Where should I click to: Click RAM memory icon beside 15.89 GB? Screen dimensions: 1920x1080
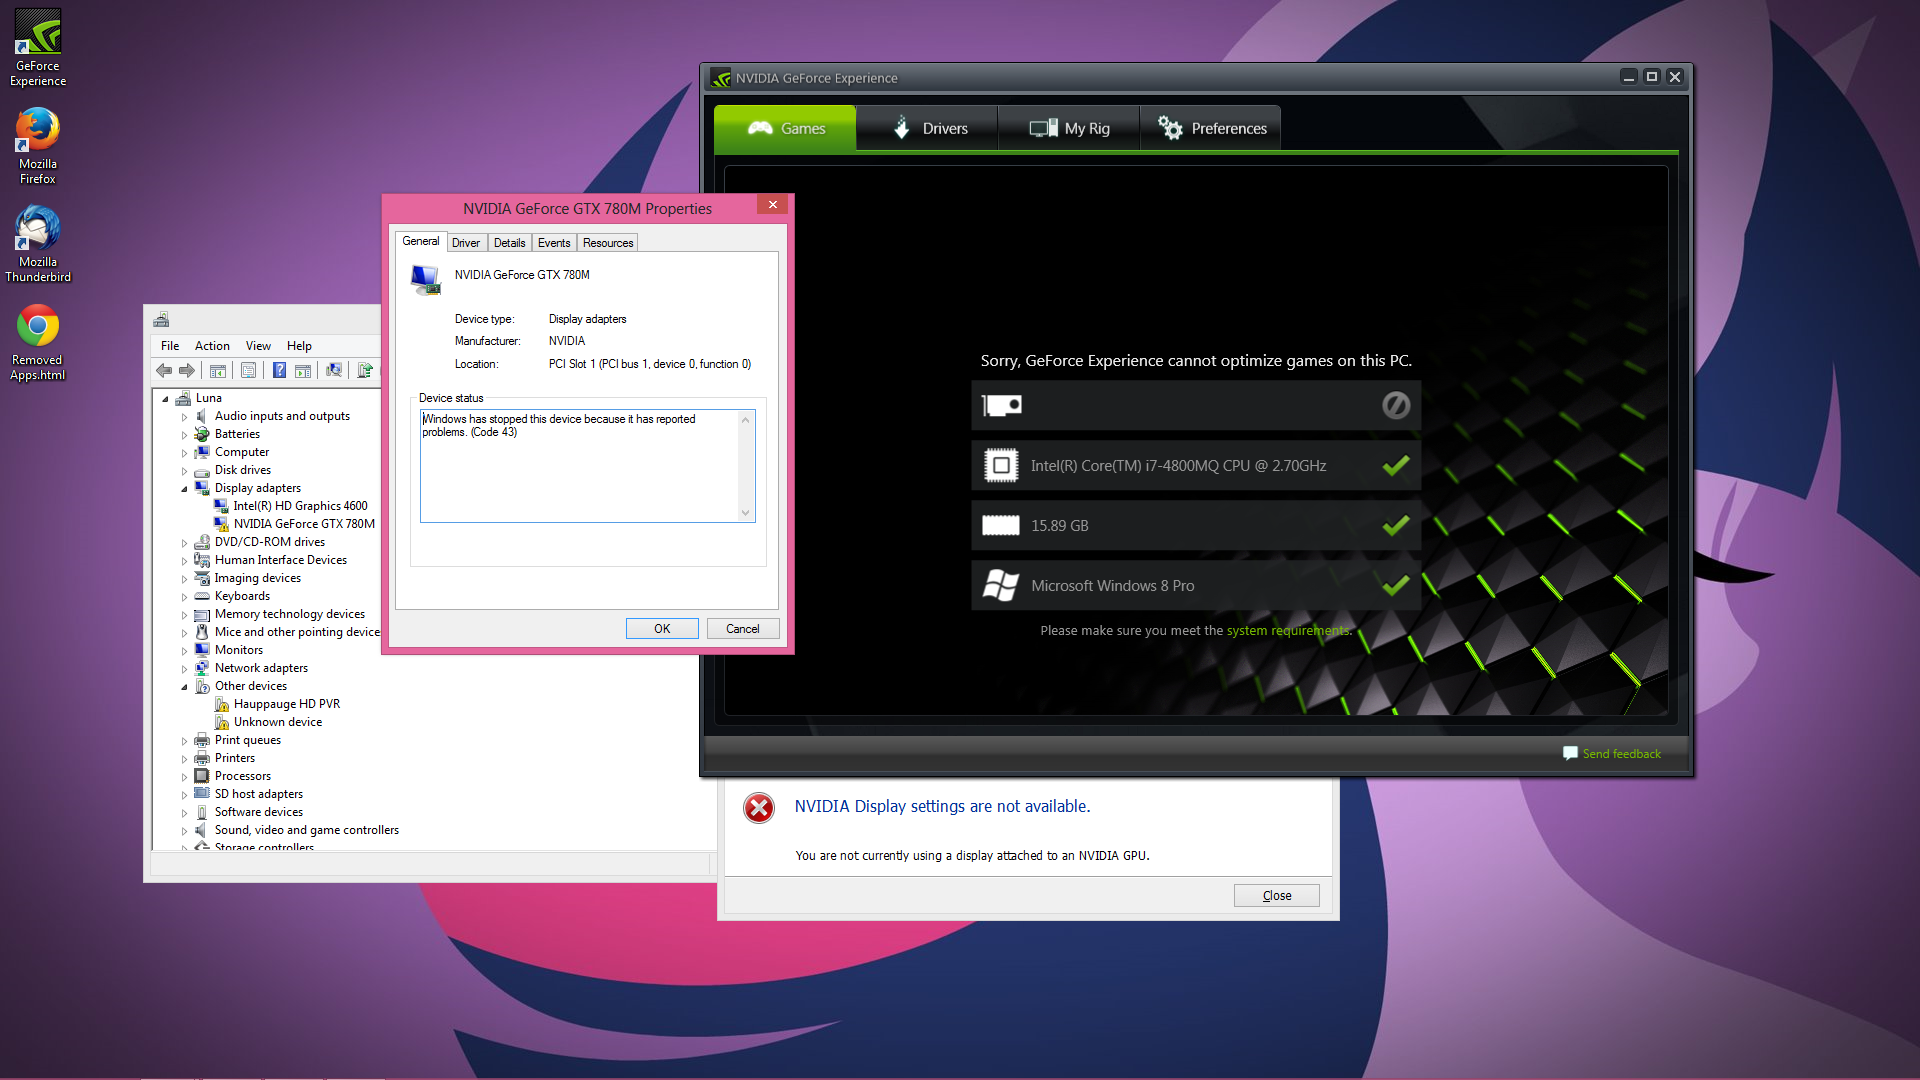point(1001,525)
